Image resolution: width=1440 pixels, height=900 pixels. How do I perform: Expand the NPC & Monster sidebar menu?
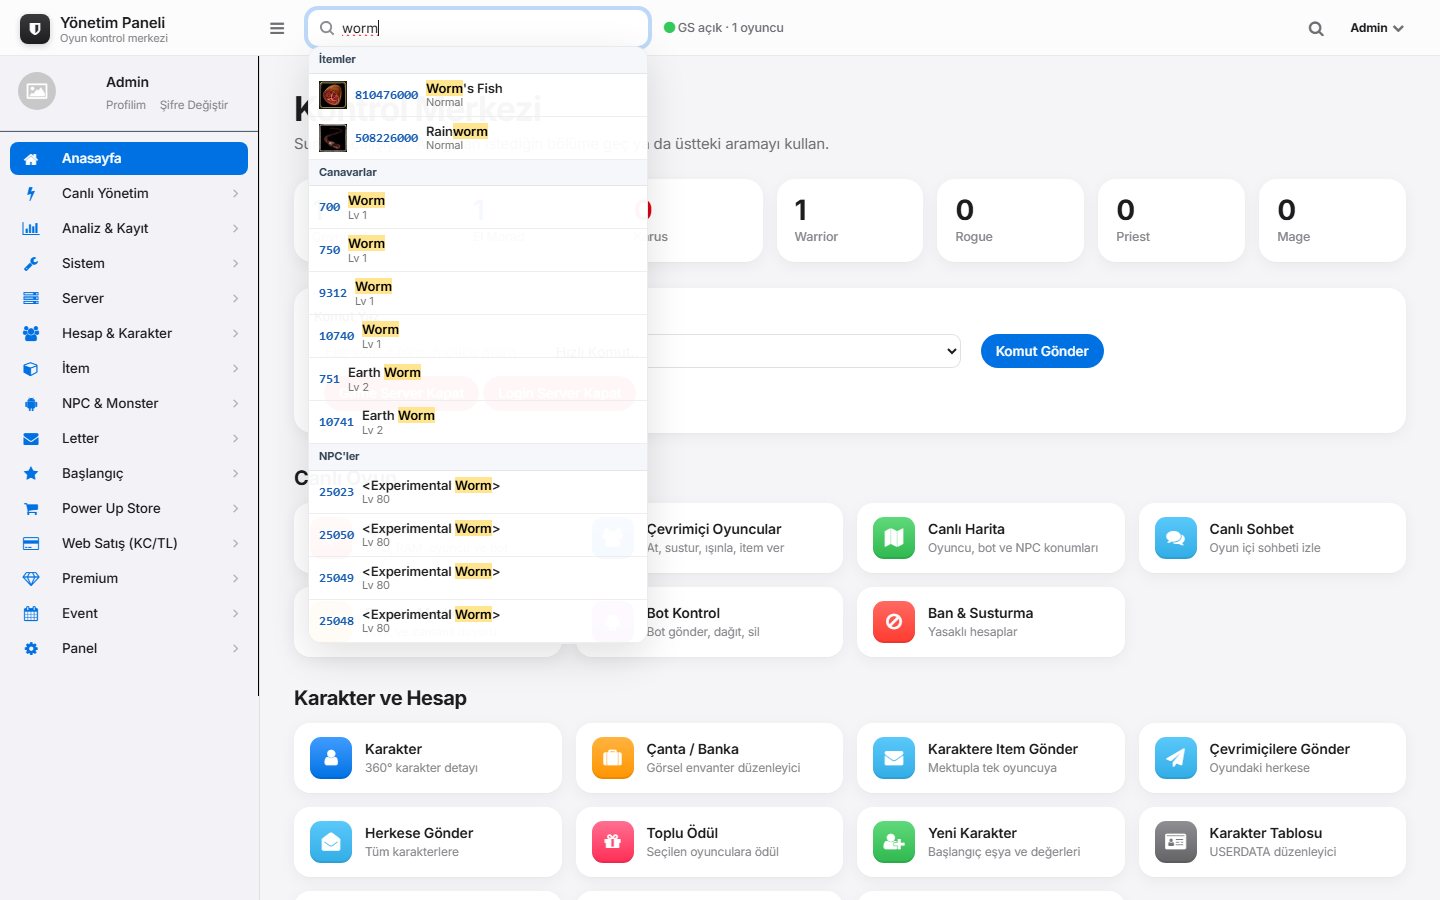tap(129, 403)
